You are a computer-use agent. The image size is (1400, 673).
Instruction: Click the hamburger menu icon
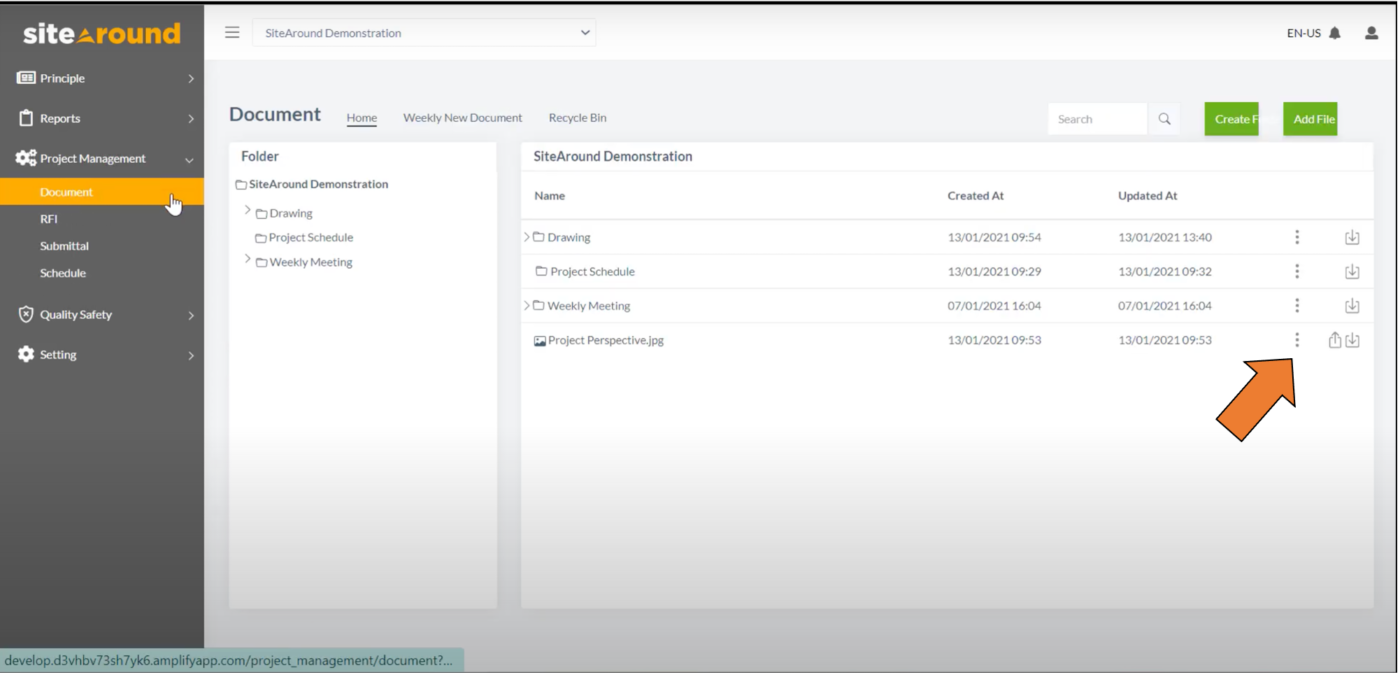(x=231, y=31)
